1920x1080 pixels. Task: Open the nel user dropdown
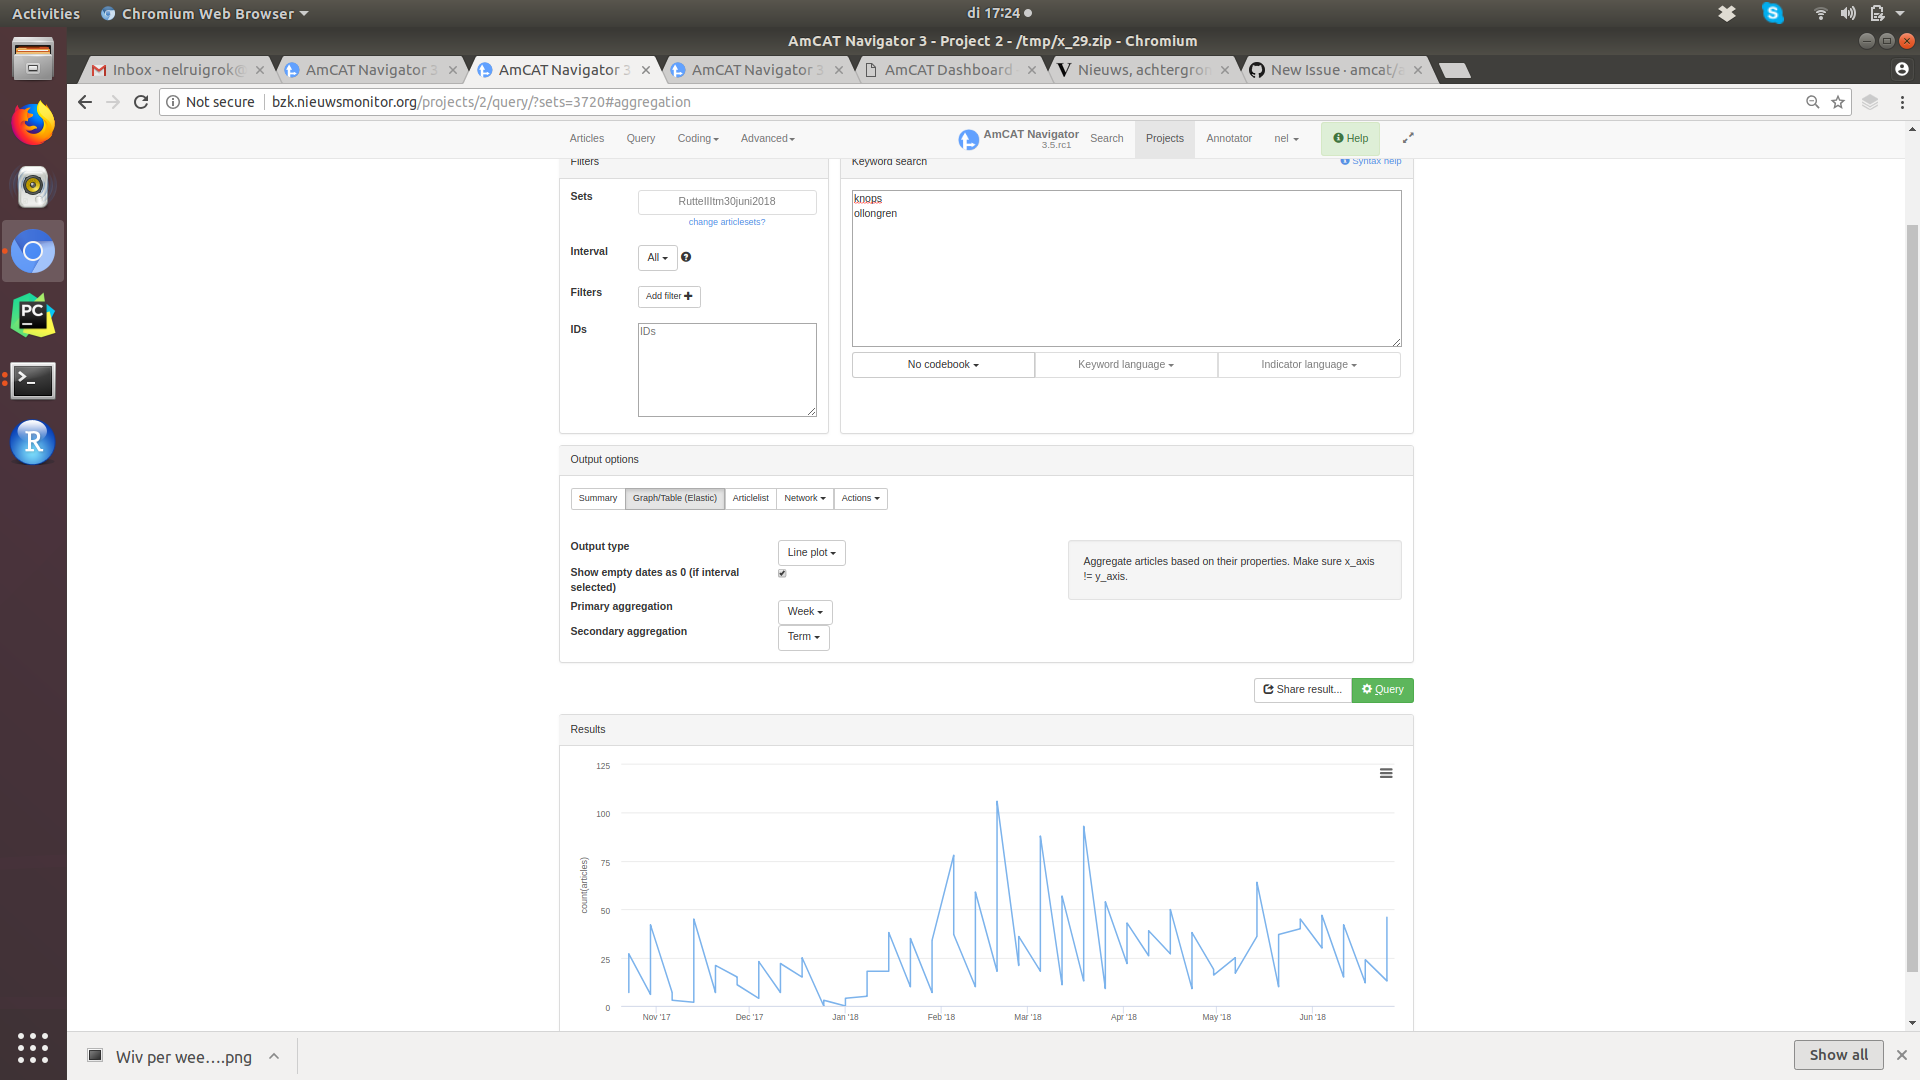click(x=1286, y=139)
